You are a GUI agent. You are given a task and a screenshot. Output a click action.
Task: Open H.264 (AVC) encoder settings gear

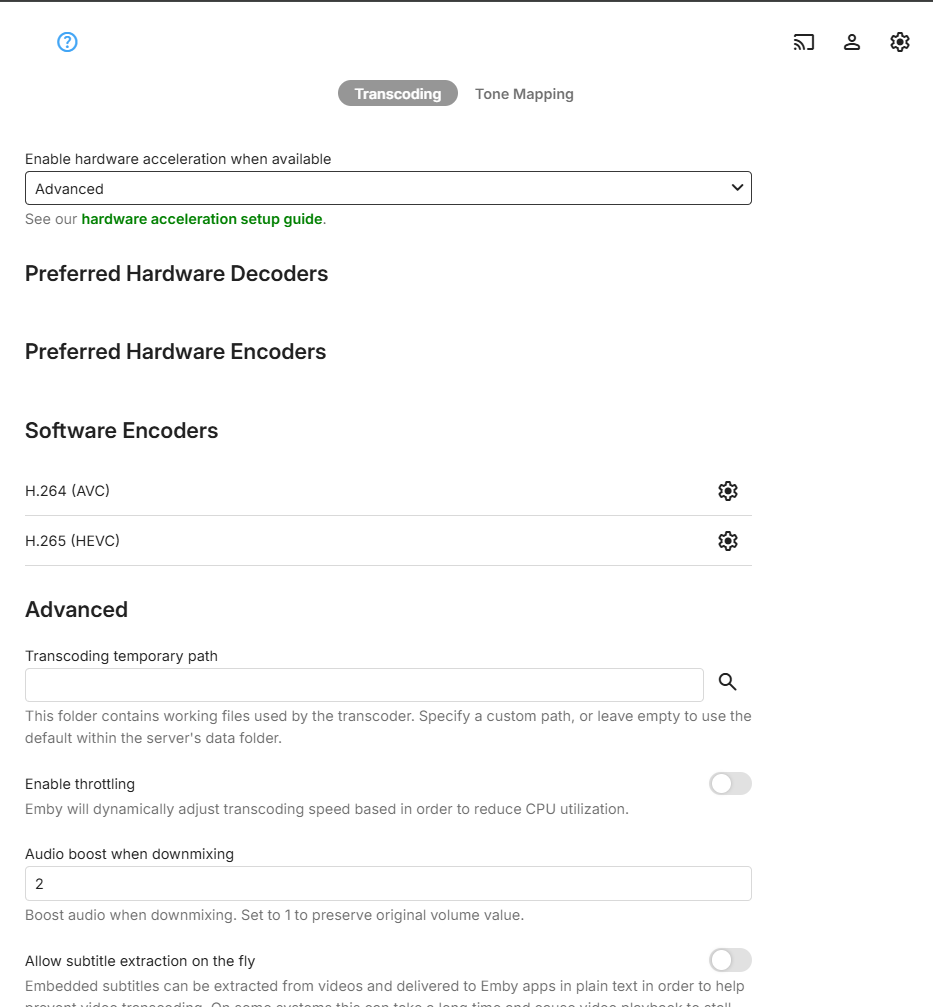point(728,491)
